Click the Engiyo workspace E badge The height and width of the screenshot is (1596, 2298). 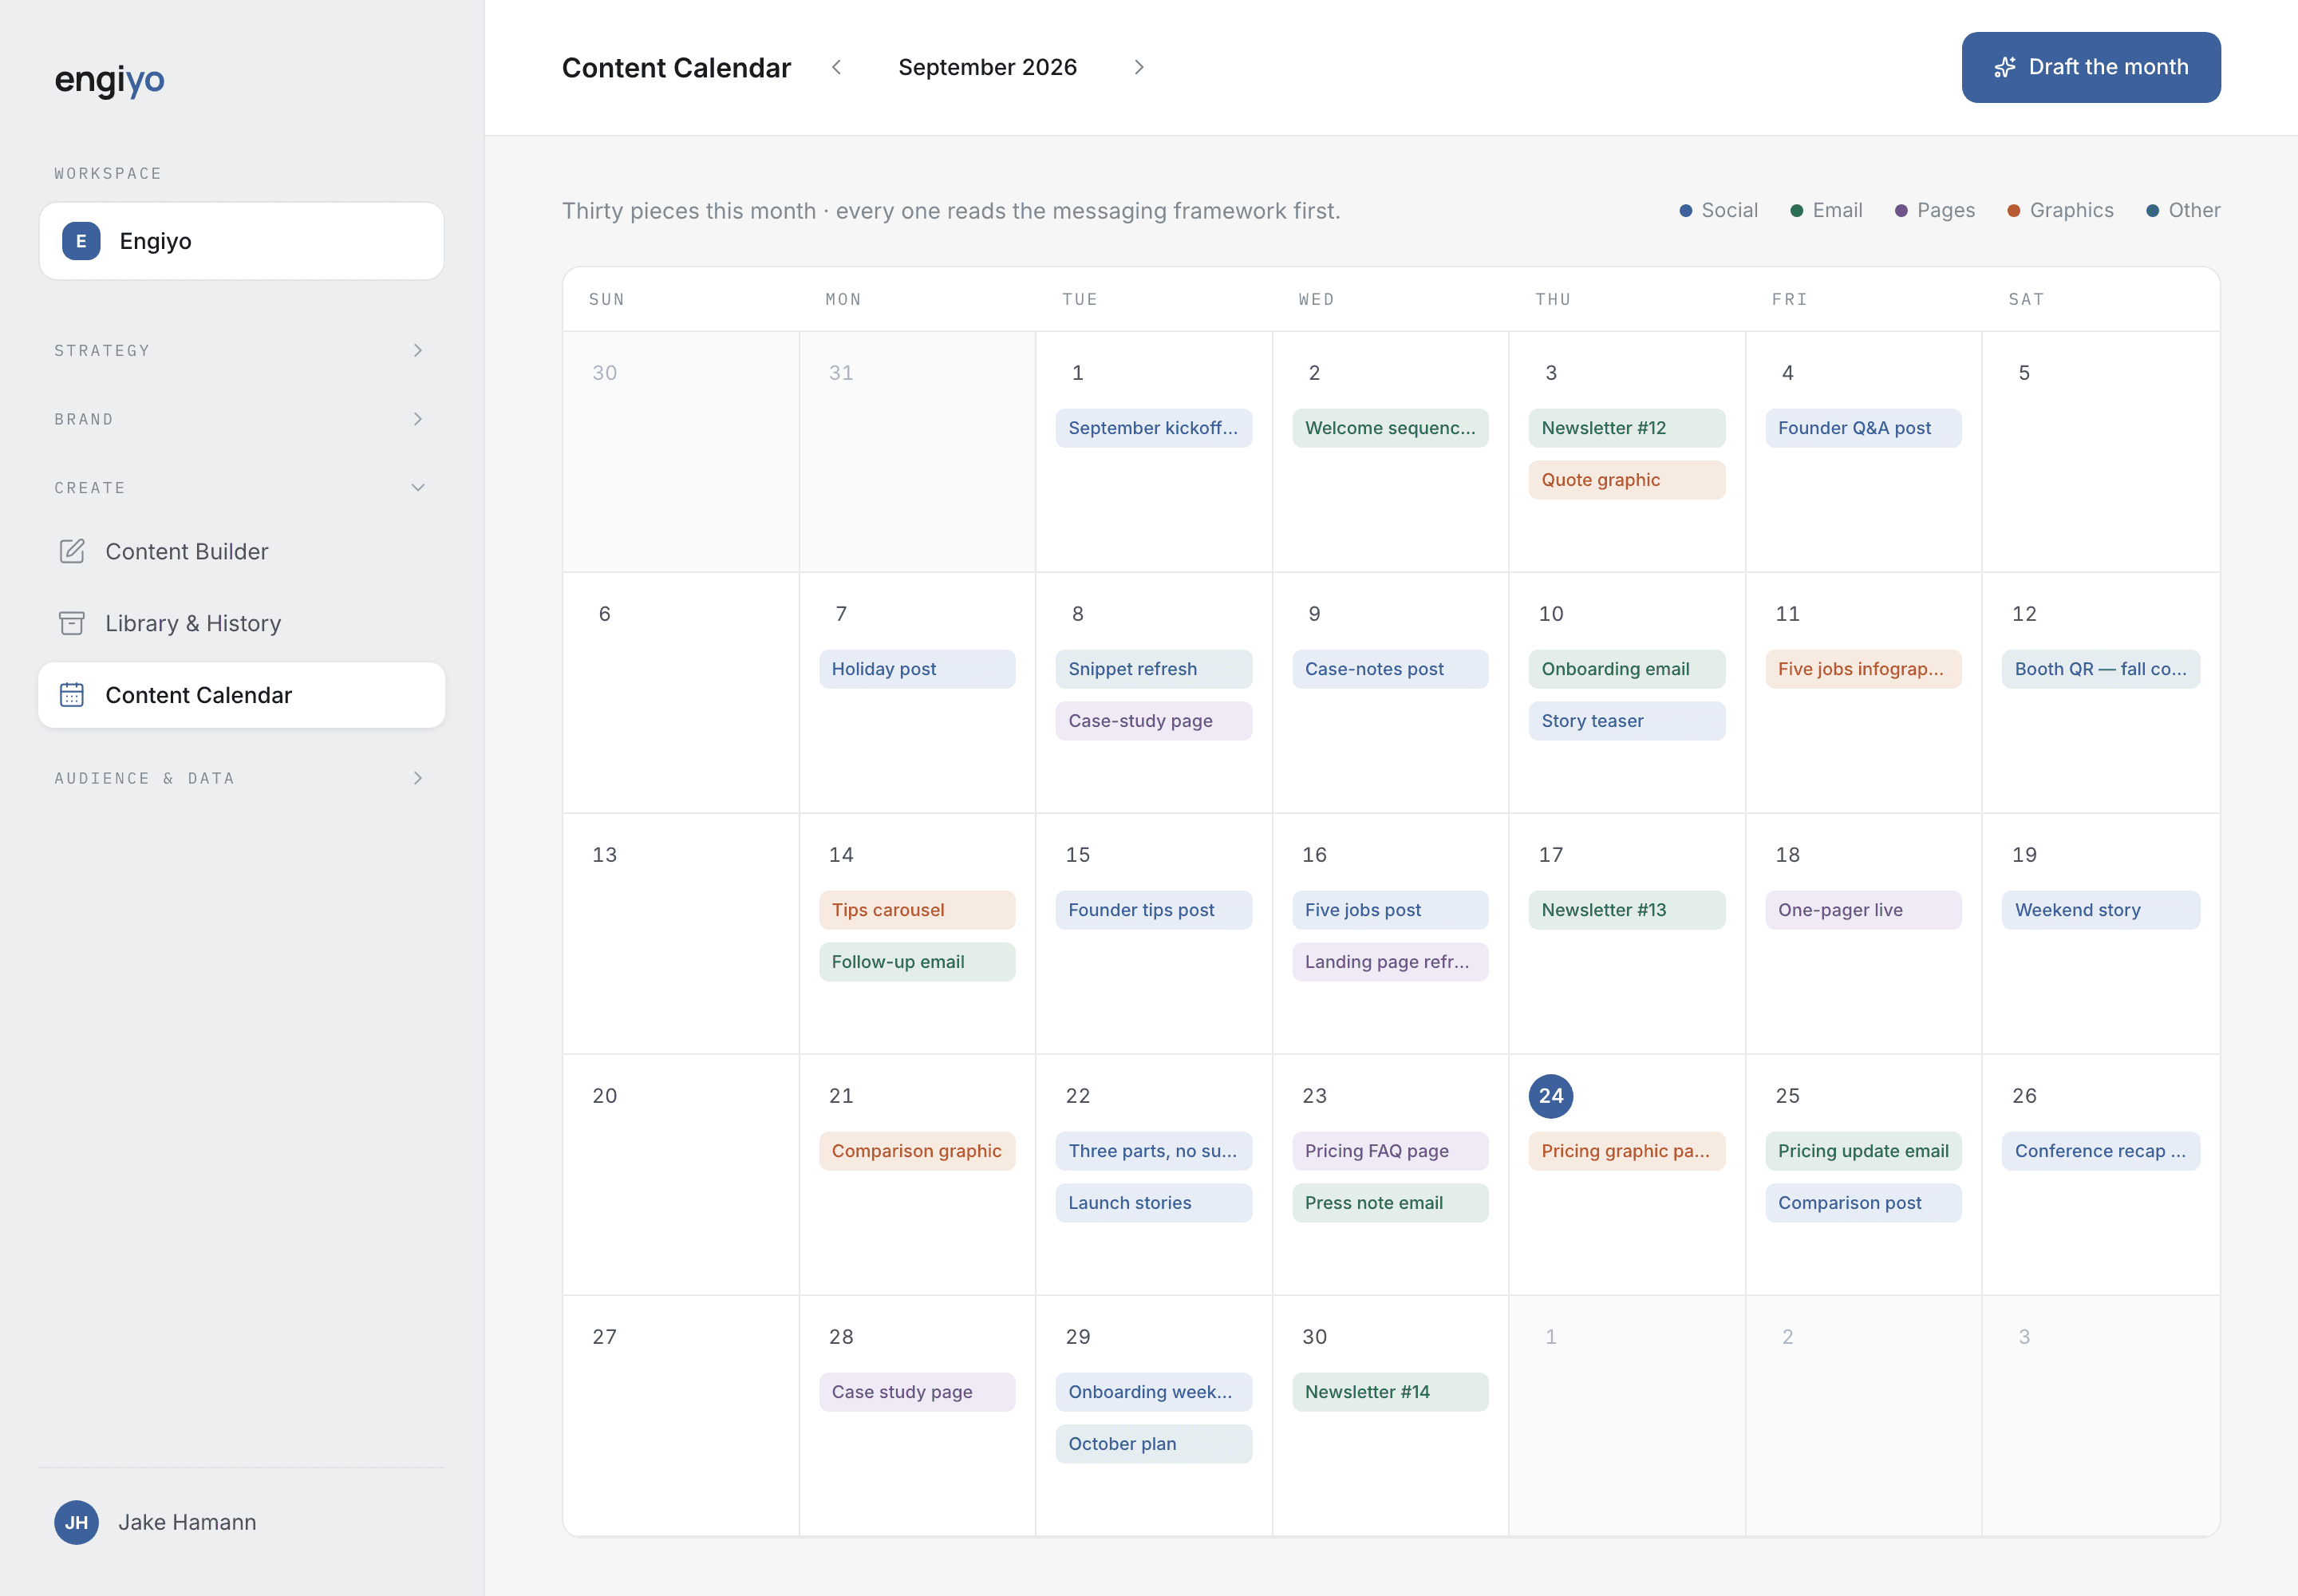[x=81, y=241]
